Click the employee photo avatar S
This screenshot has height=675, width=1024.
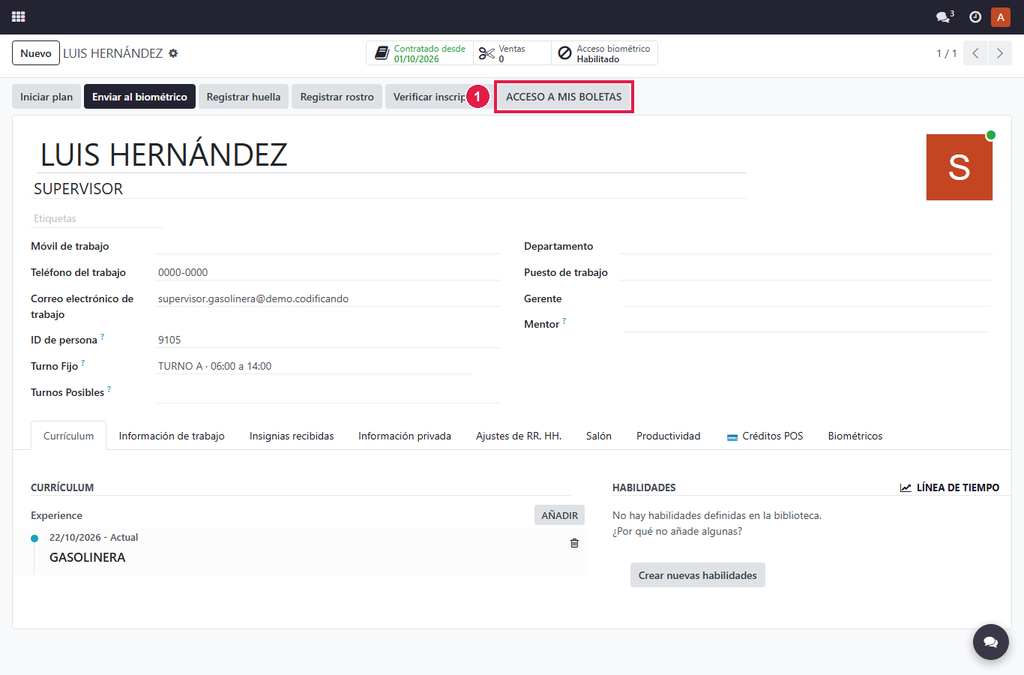pyautogui.click(x=959, y=167)
